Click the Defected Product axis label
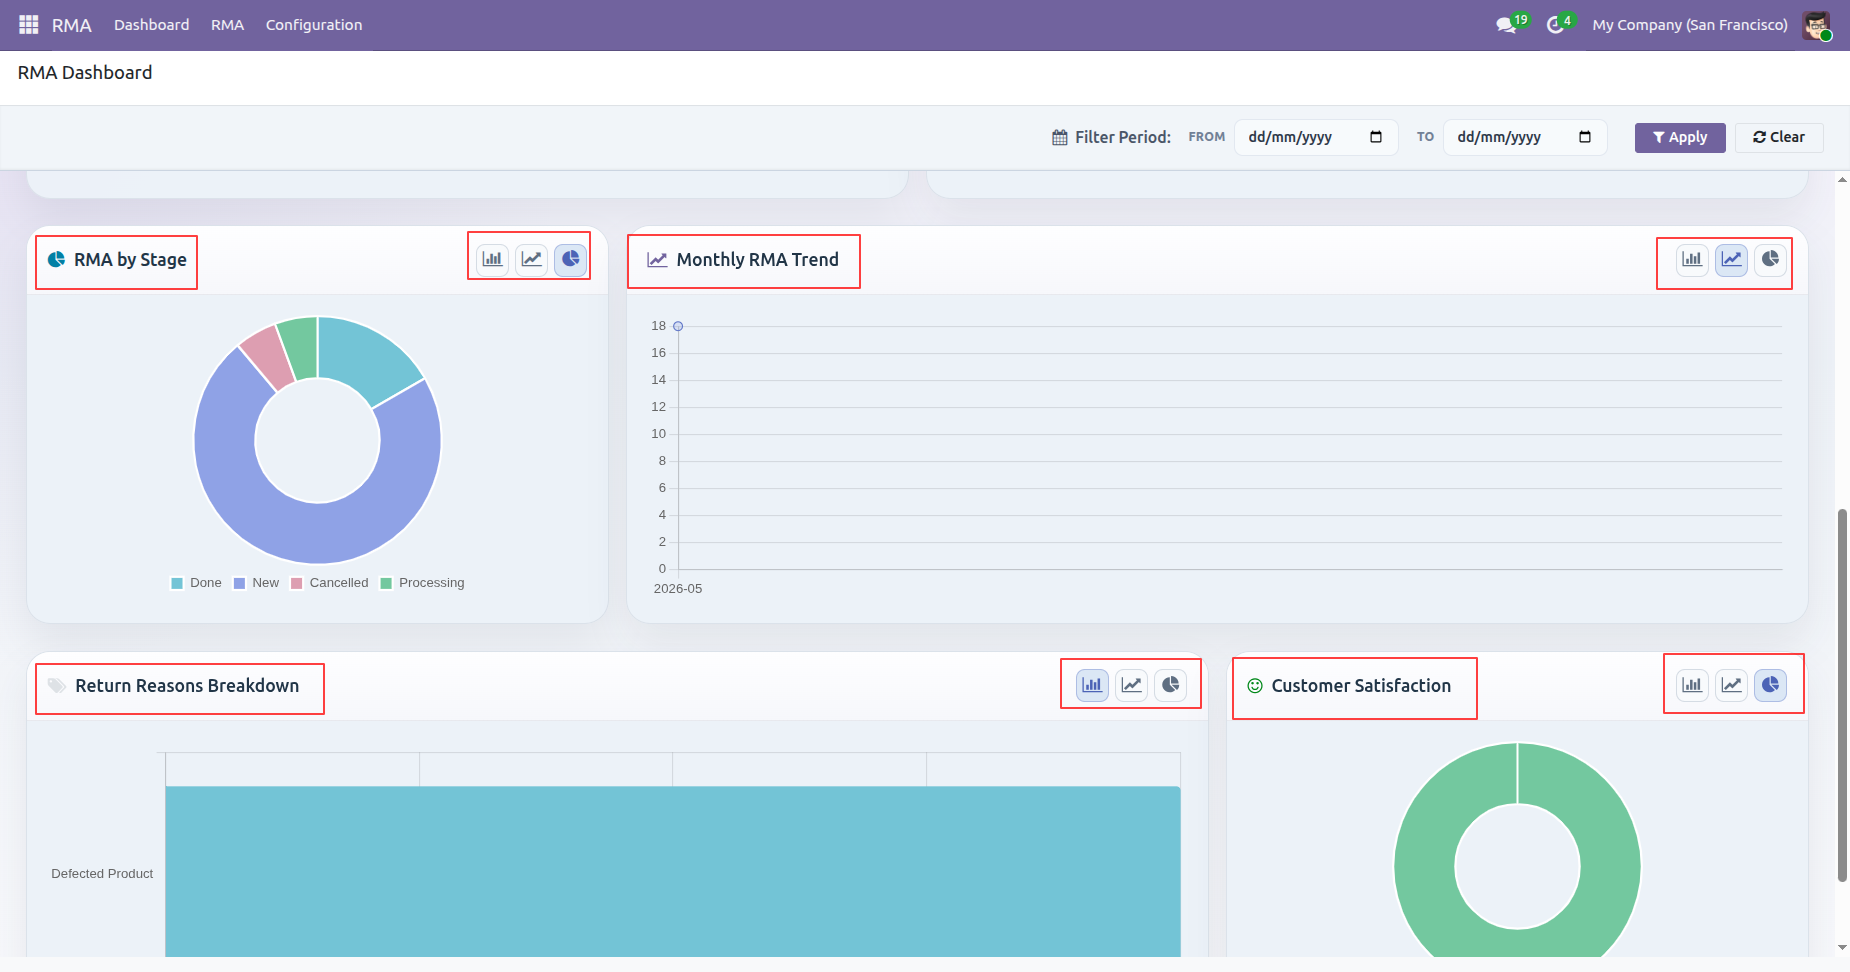This screenshot has width=1850, height=972. tap(102, 874)
